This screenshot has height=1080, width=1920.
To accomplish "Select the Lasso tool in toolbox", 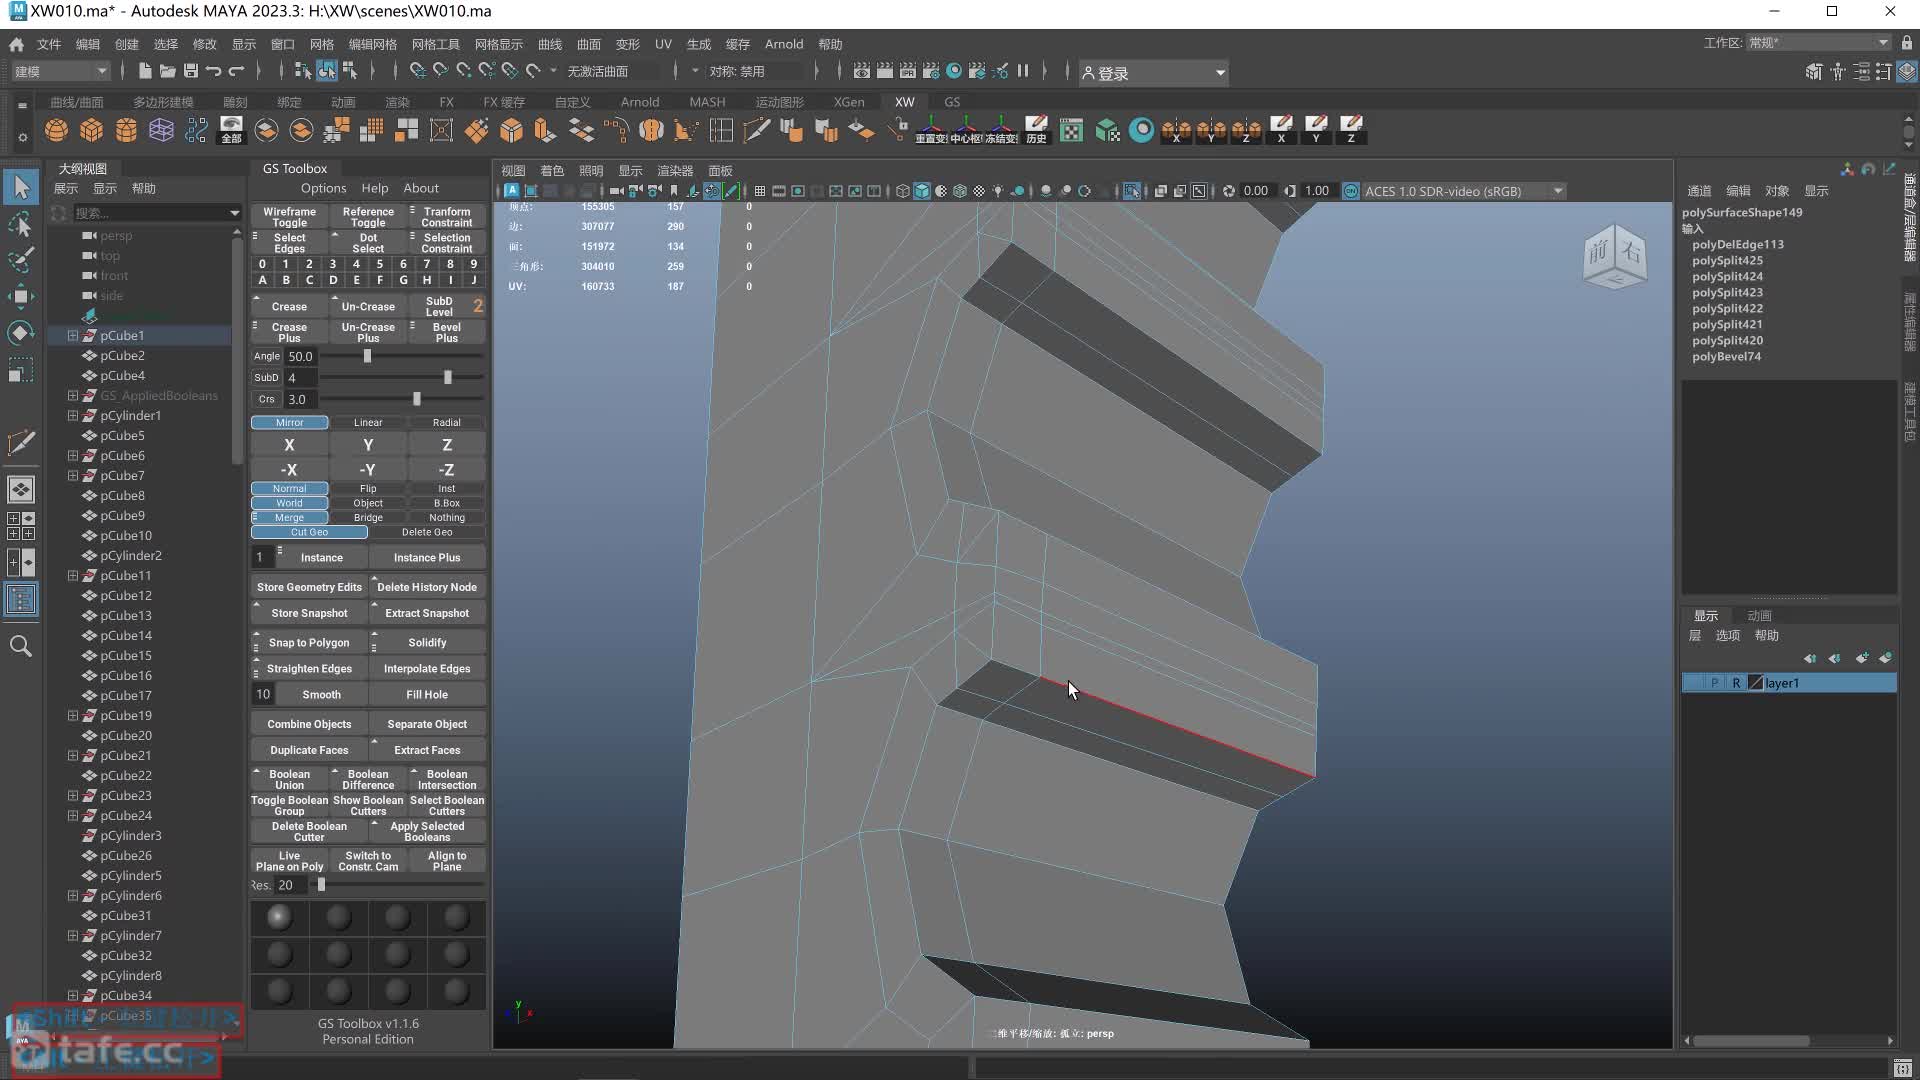I will (21, 224).
